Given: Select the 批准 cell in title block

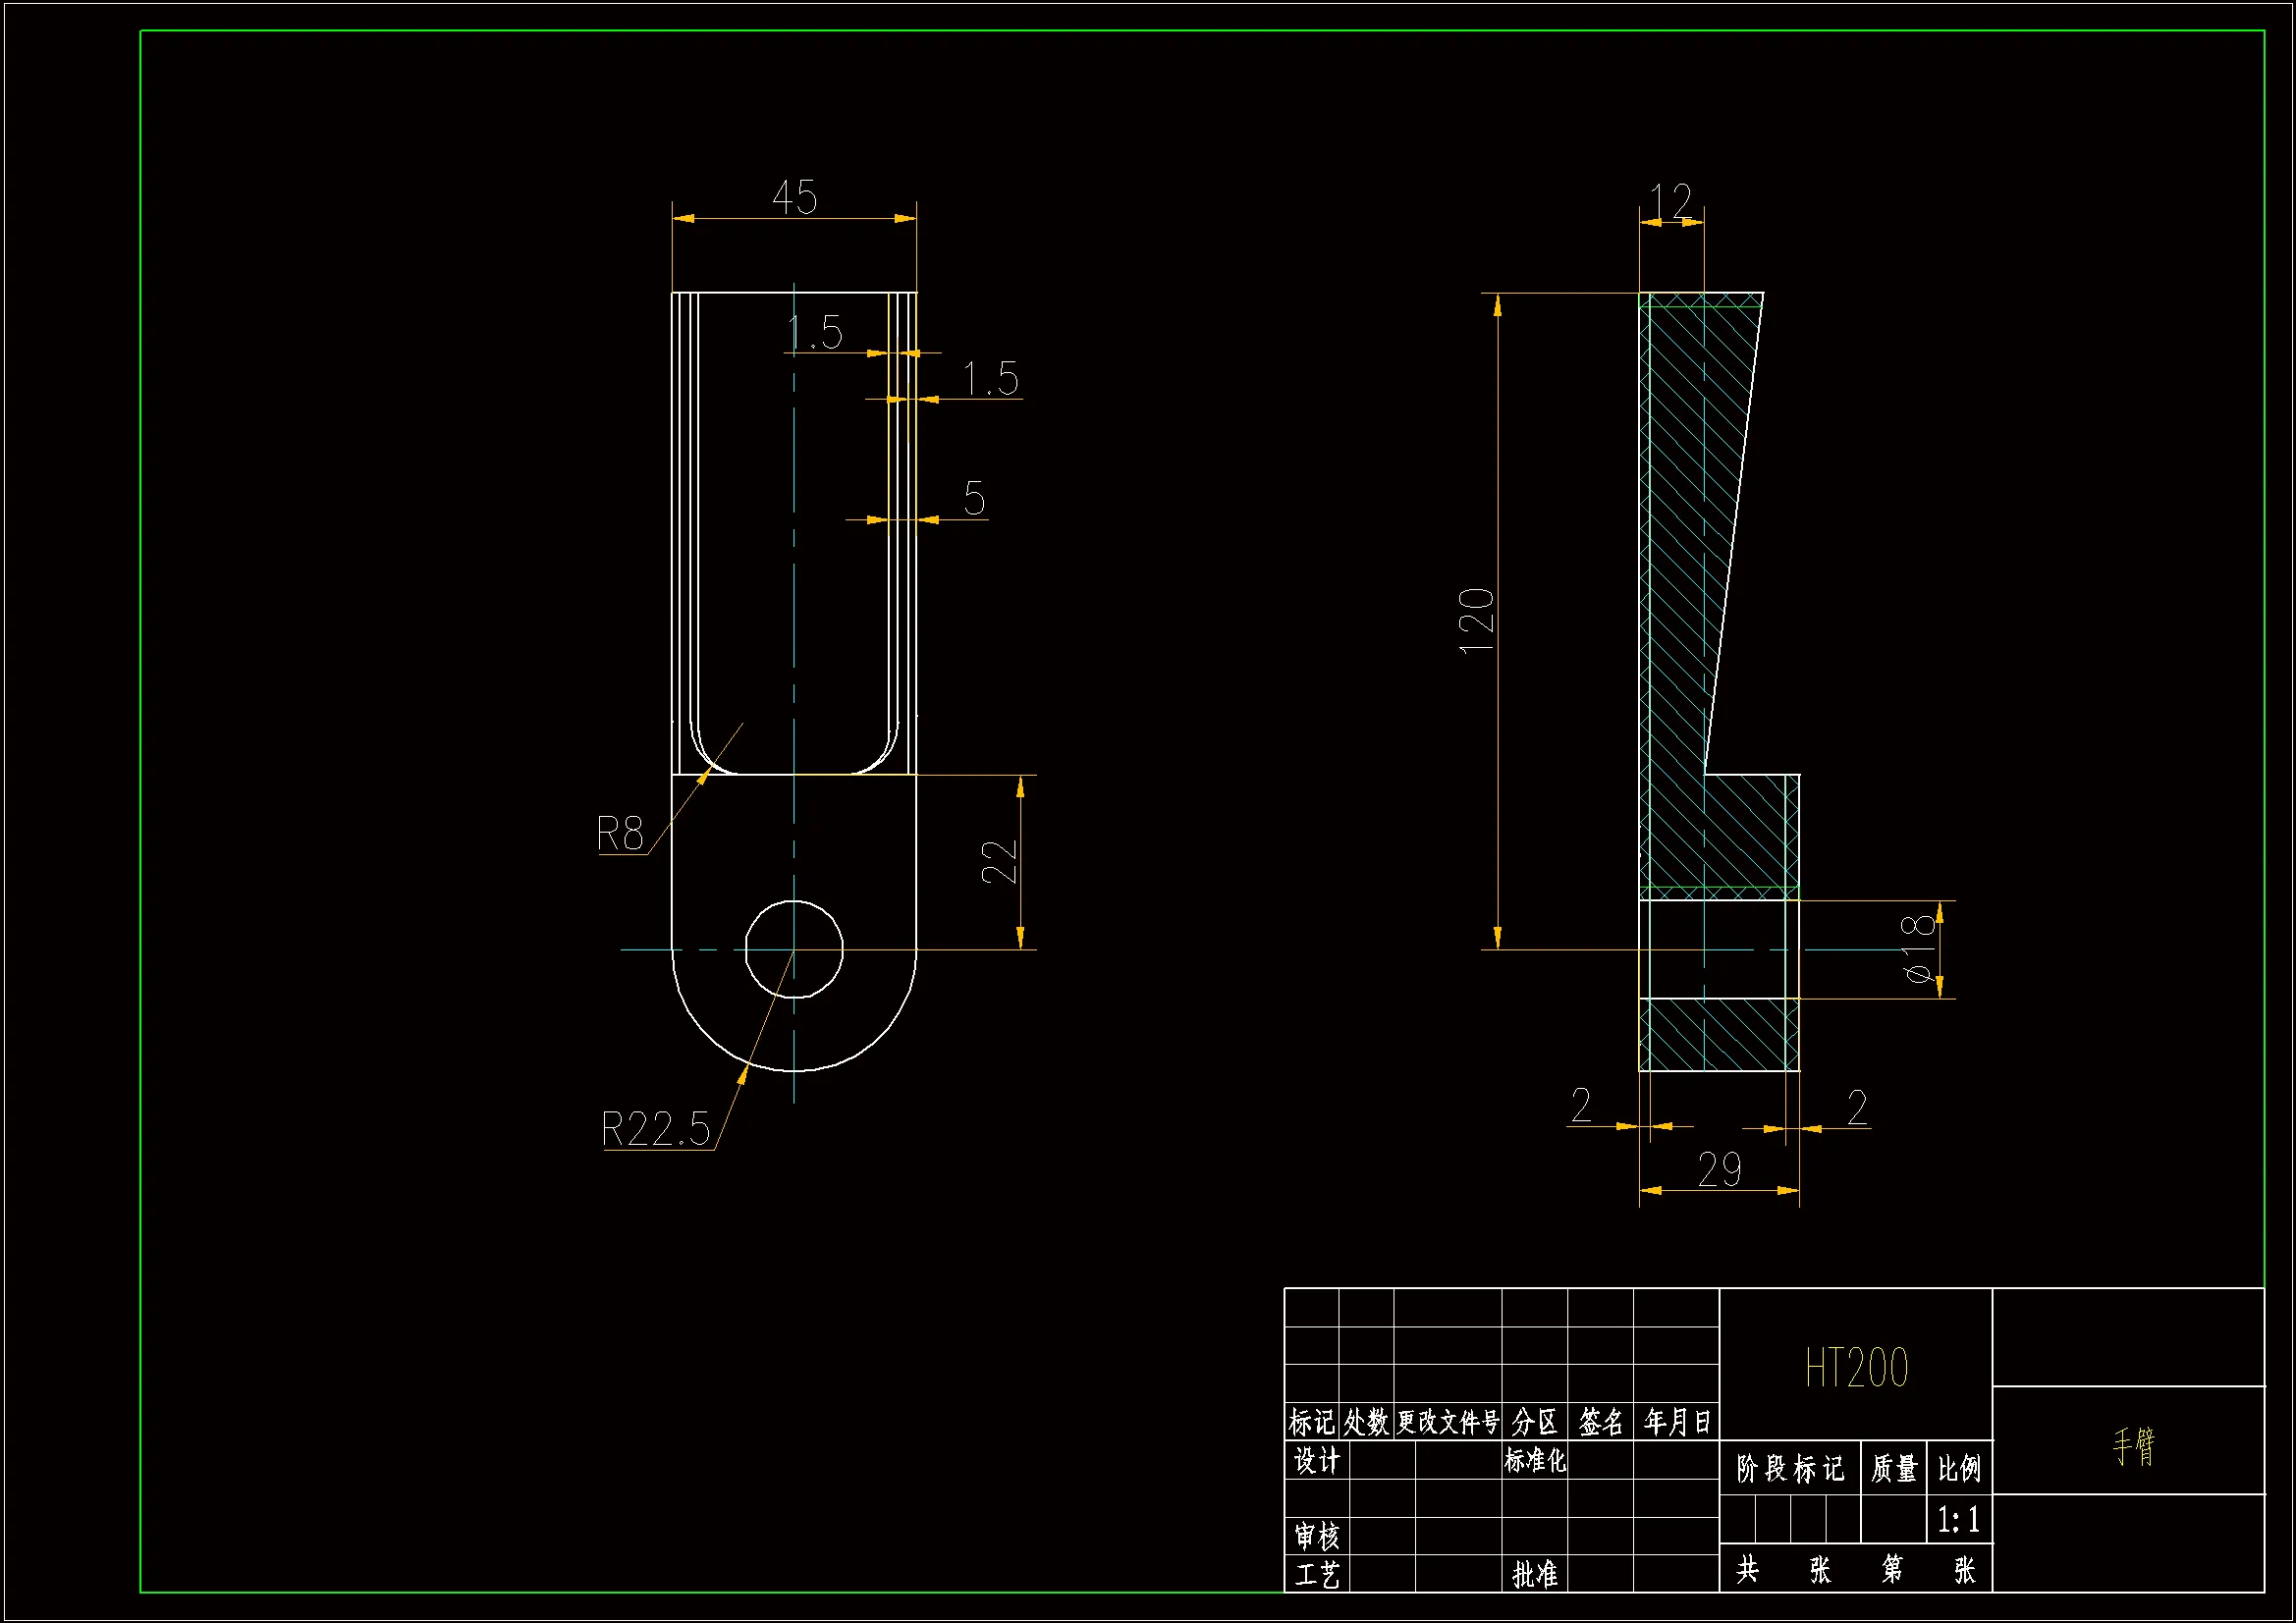Looking at the screenshot, I should point(1534,1574).
